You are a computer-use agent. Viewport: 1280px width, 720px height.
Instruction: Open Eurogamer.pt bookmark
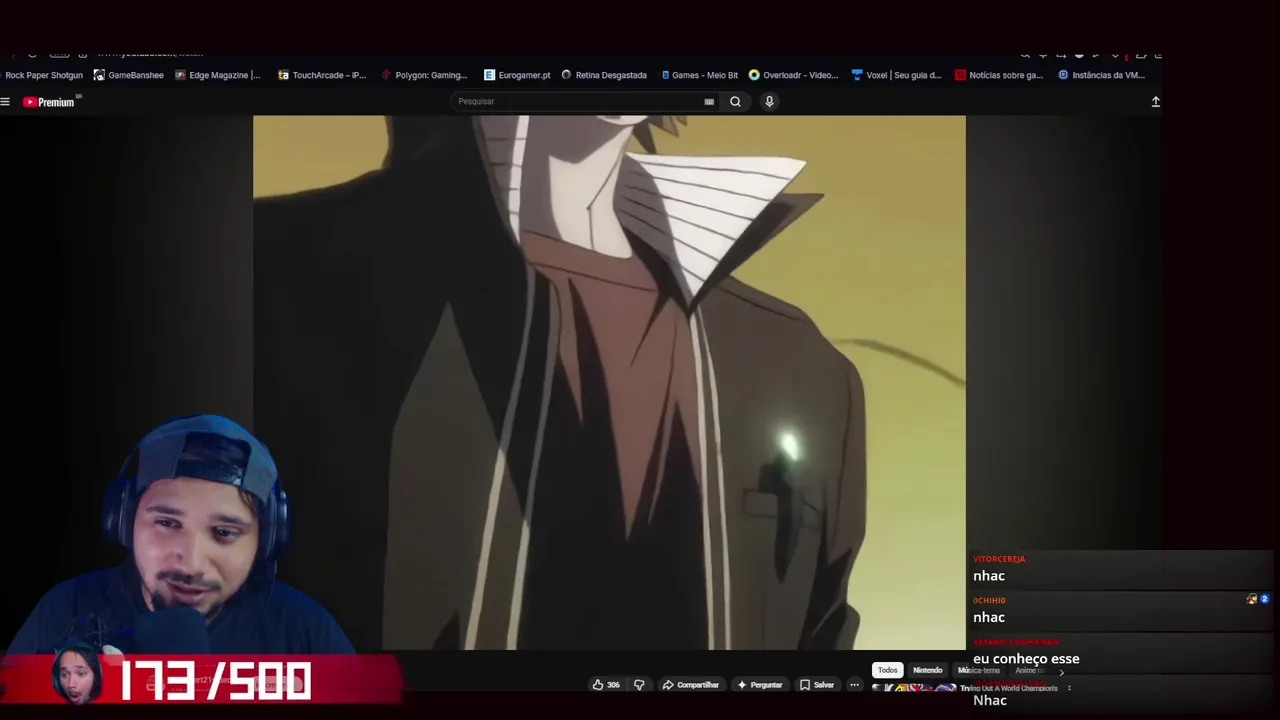[x=517, y=75]
